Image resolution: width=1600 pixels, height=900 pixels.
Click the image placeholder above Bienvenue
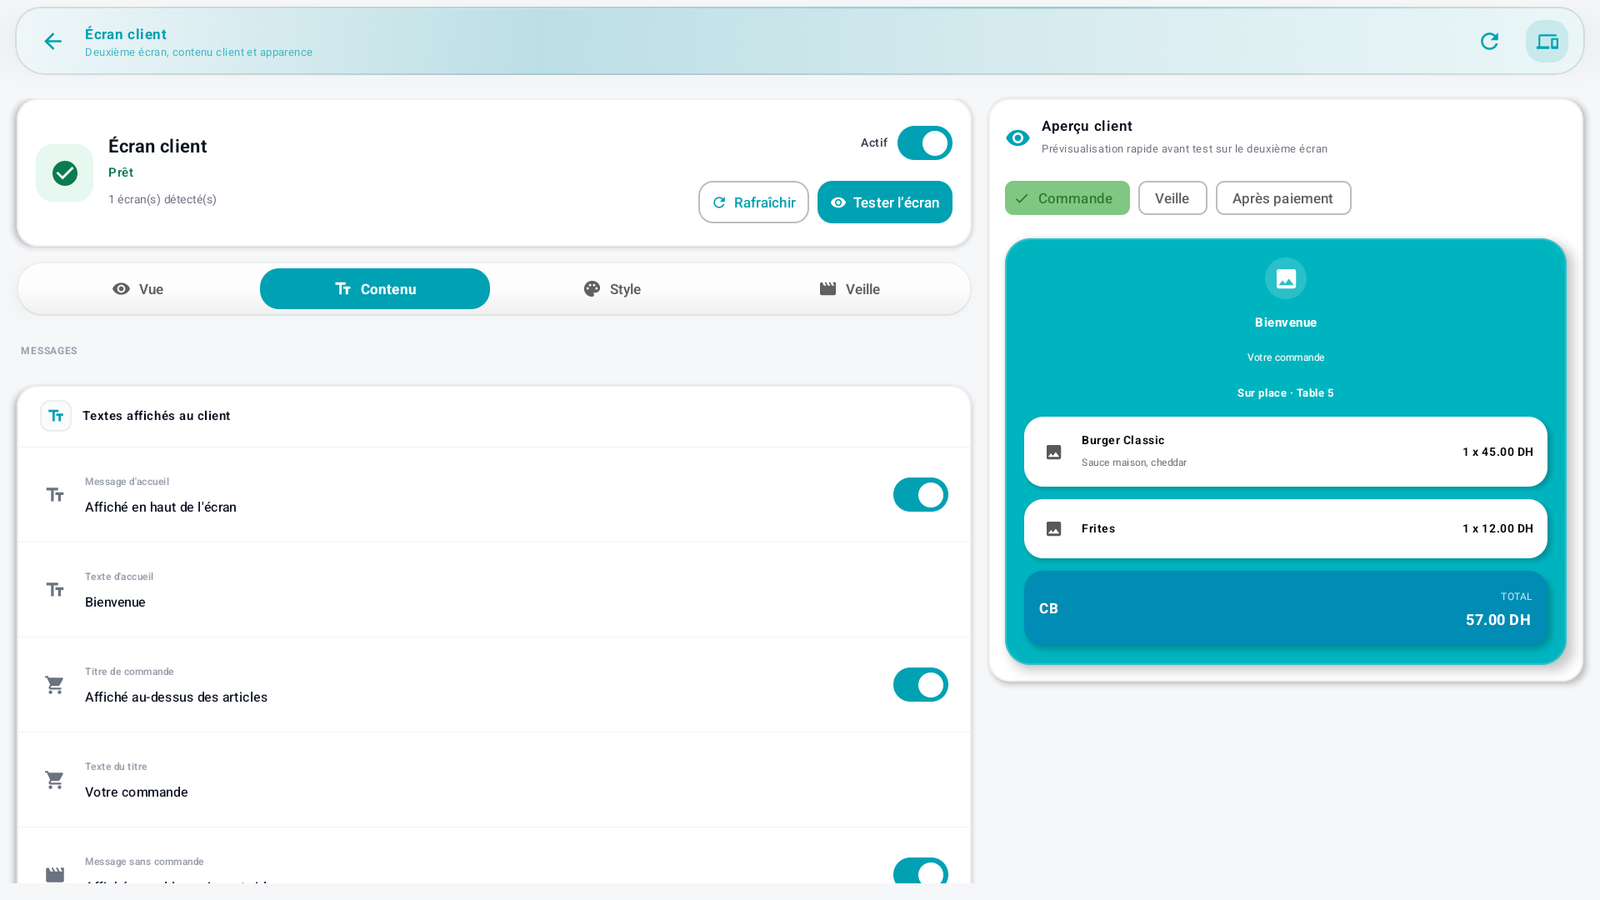click(x=1286, y=278)
